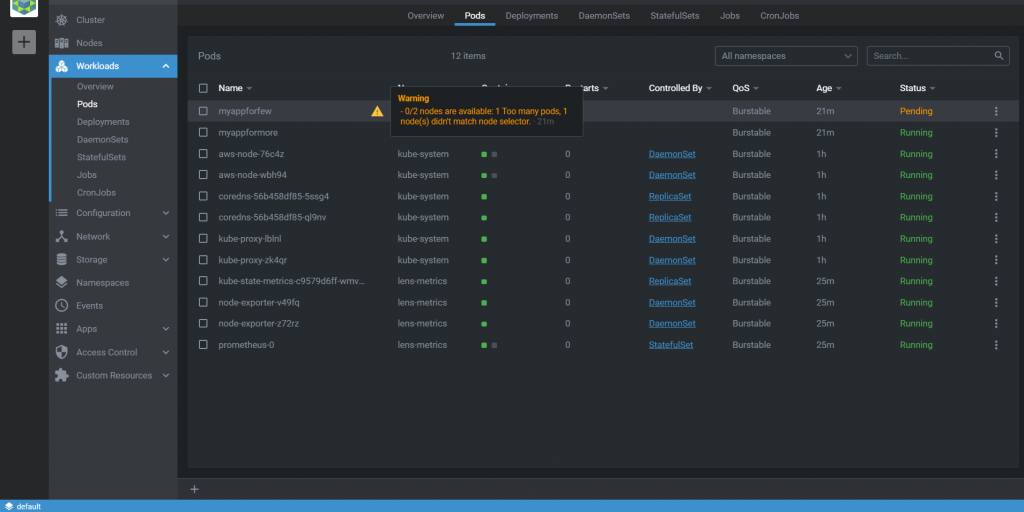The image size is (1024, 512).
Task: Select CronJobs in the Workloads sidebar submenu
Action: [96, 193]
